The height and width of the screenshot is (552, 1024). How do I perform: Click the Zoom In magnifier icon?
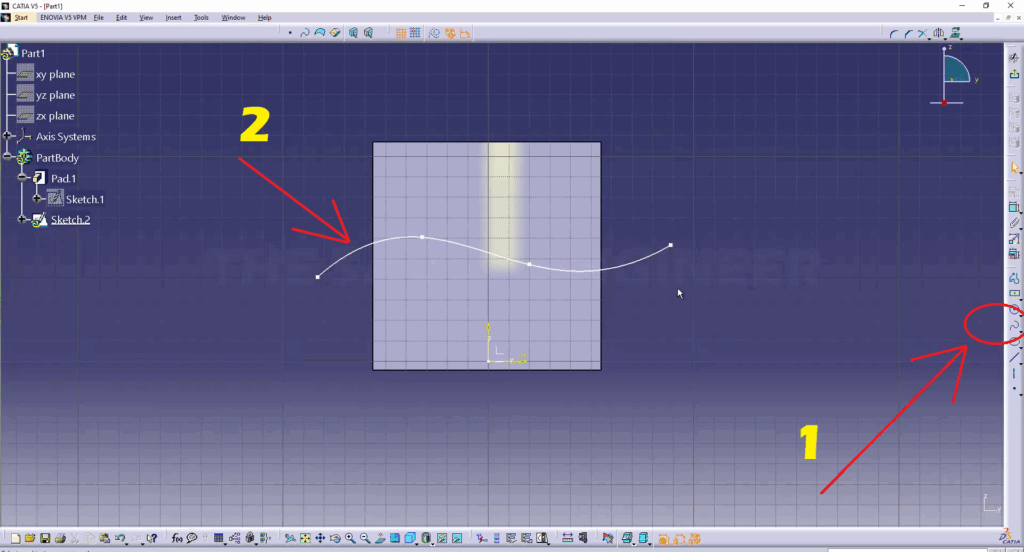350,538
